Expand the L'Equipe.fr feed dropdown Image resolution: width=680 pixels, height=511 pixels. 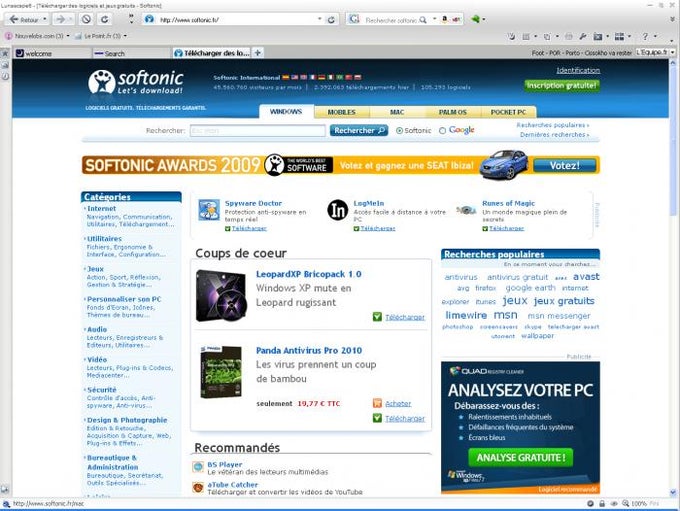[x=672, y=52]
